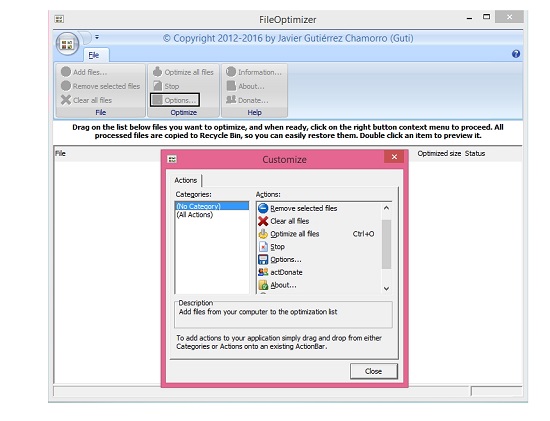This screenshot has height=421, width=550.
Task: Click the Status column header
Action: (x=475, y=153)
